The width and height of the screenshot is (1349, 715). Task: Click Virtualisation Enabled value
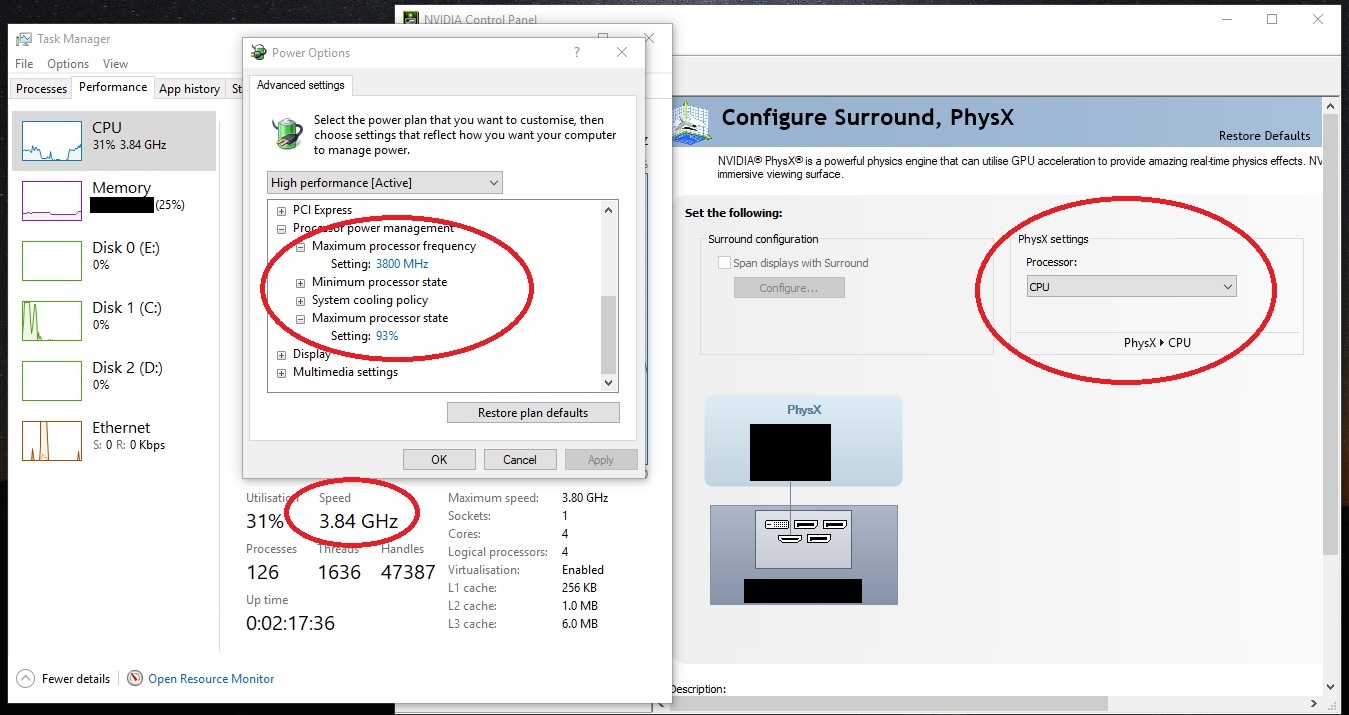(582, 570)
